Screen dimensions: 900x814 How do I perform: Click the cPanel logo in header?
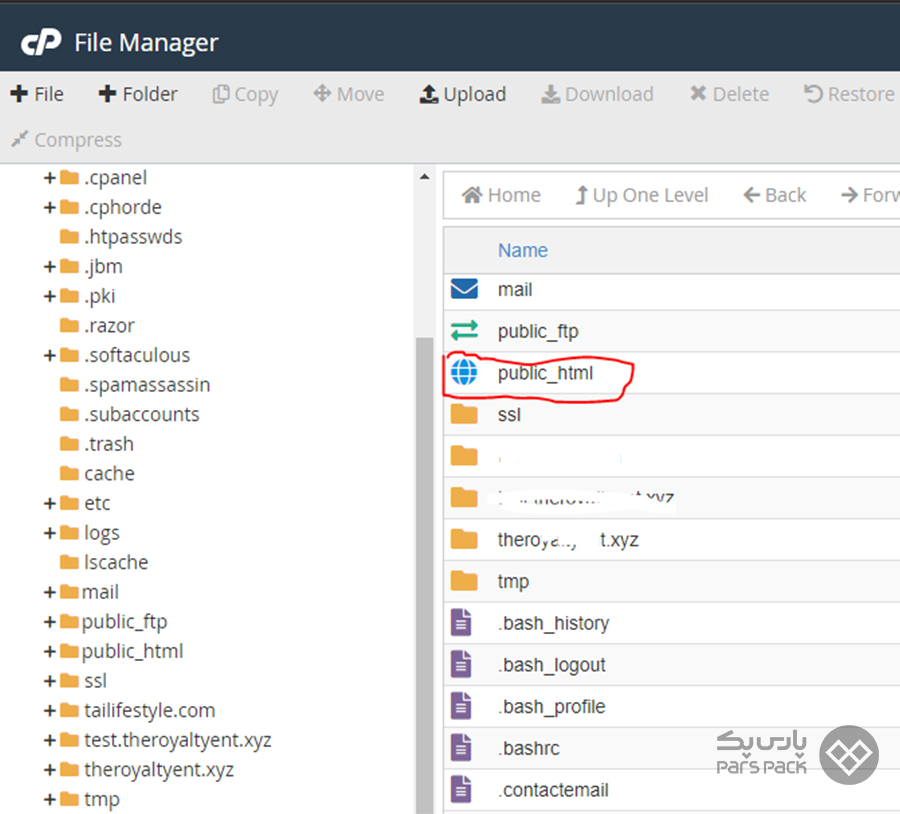[x=41, y=42]
